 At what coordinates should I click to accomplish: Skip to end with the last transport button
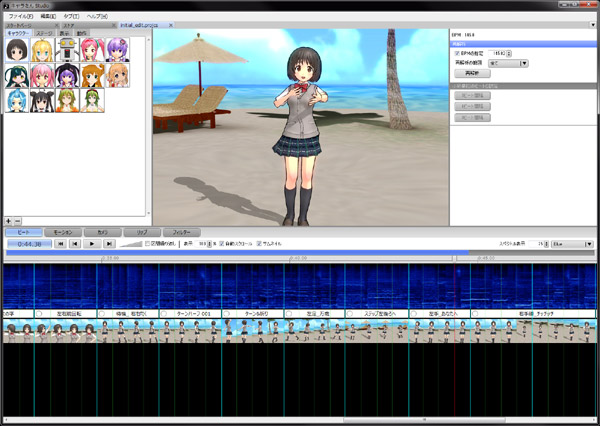coord(108,243)
